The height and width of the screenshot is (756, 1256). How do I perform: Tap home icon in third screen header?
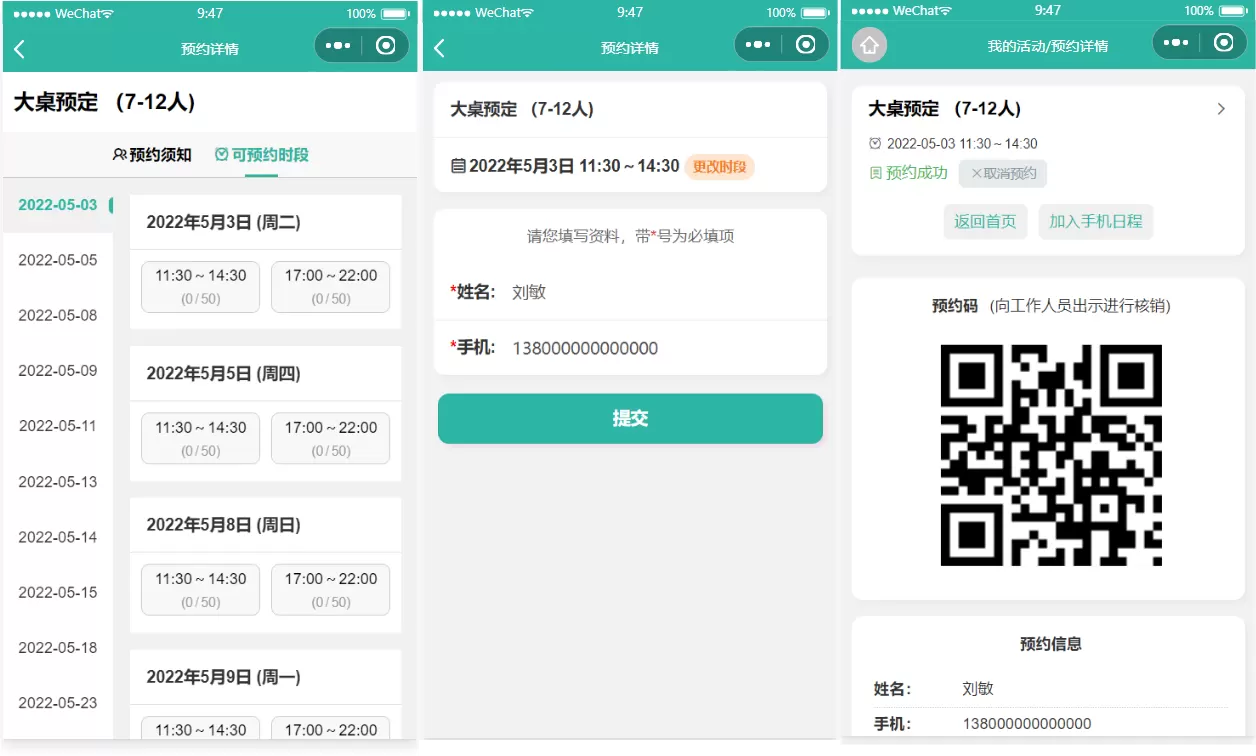[x=869, y=45]
